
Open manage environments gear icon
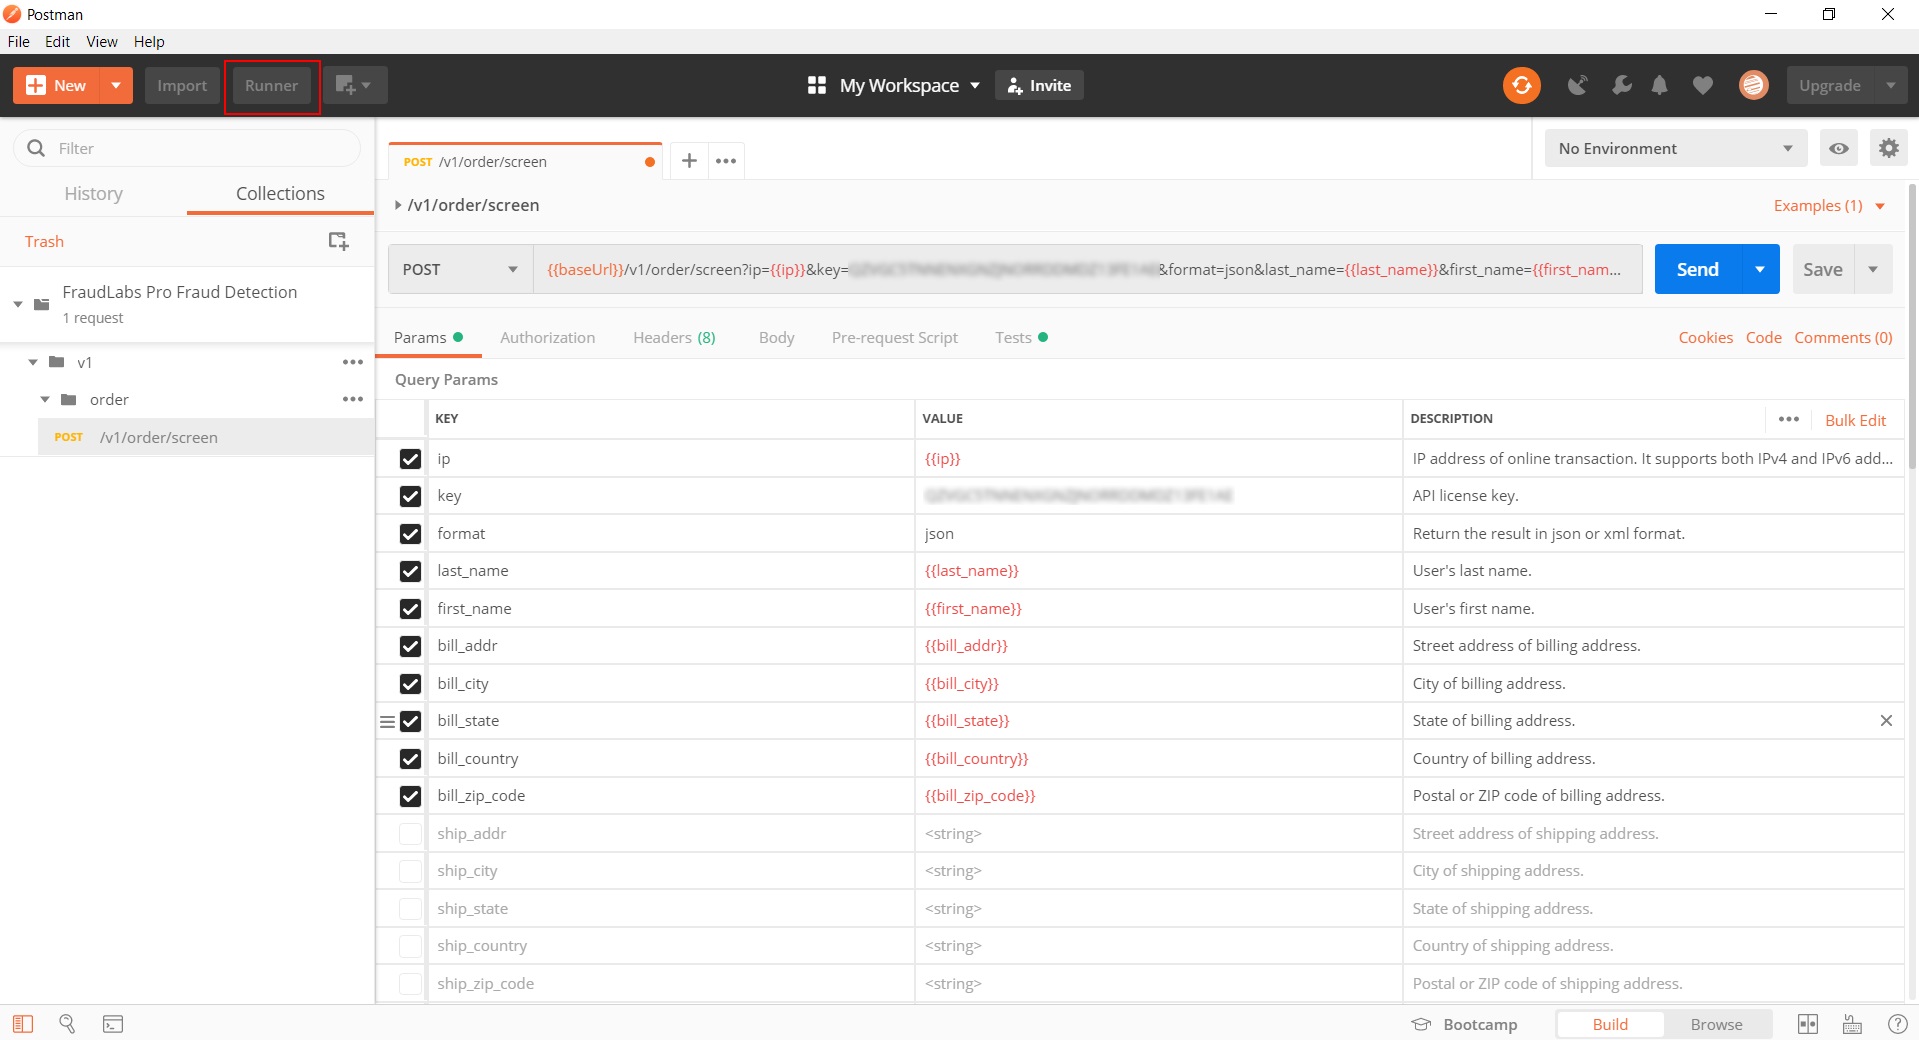click(1888, 148)
